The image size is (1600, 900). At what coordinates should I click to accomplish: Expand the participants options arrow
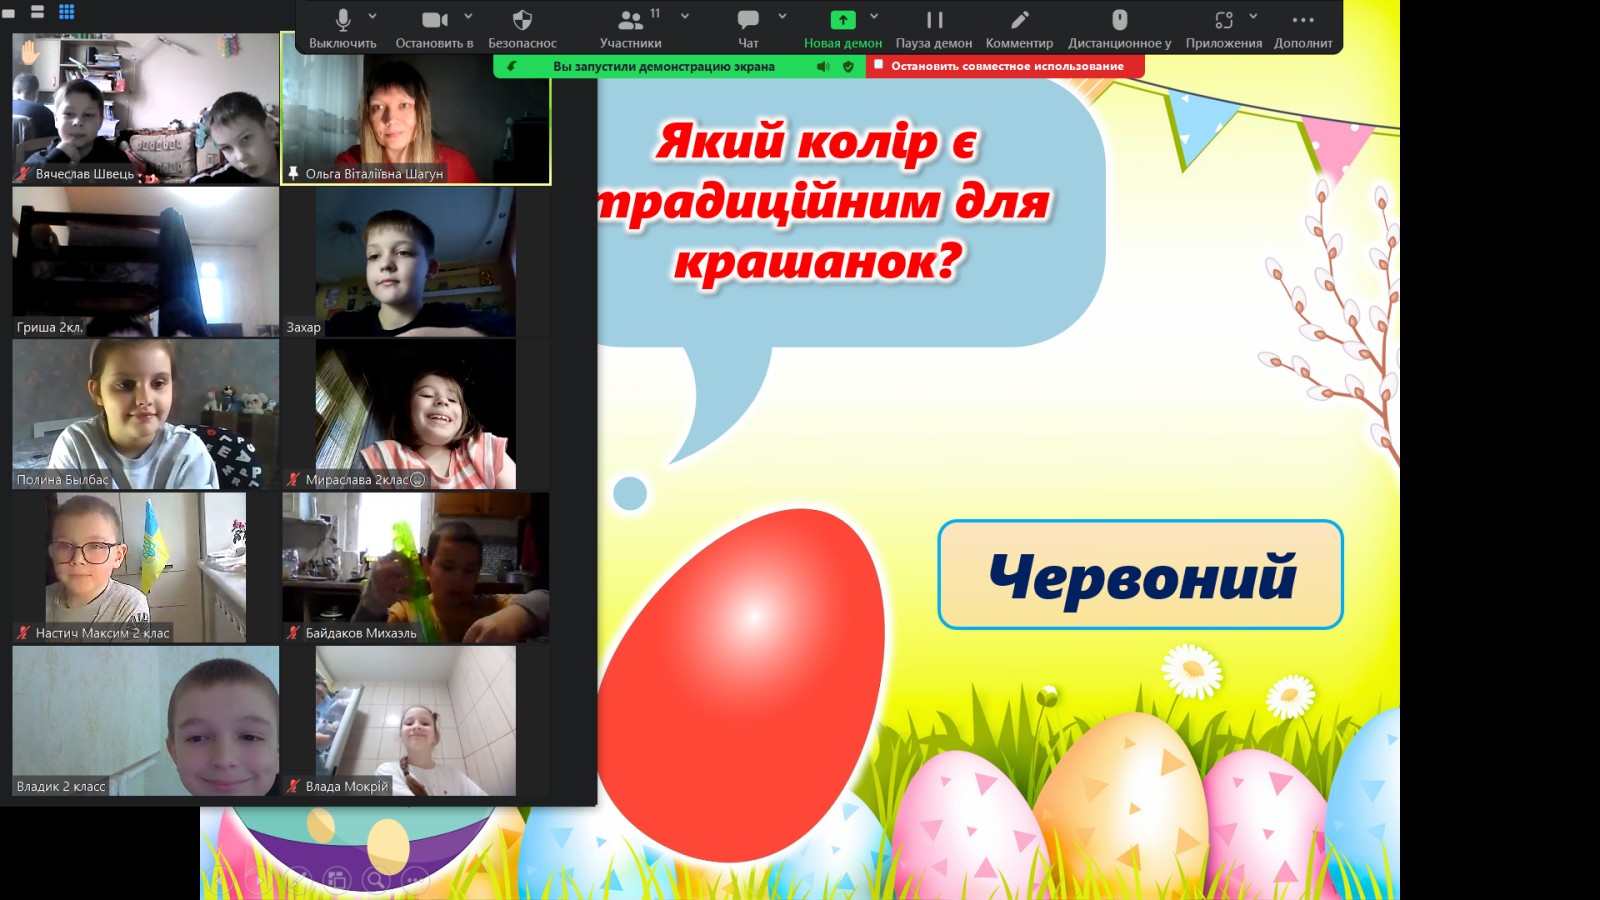[x=685, y=16]
